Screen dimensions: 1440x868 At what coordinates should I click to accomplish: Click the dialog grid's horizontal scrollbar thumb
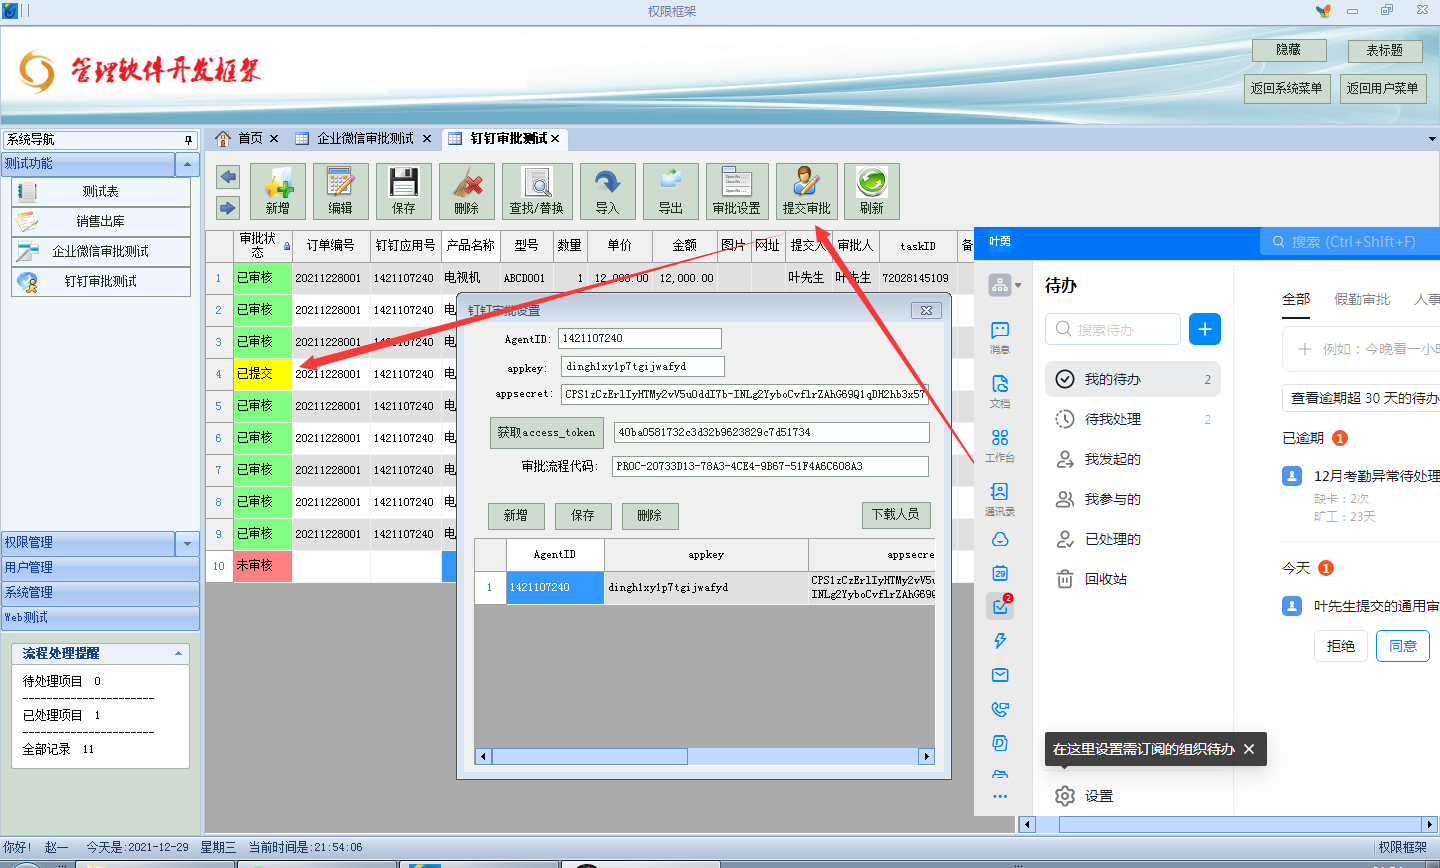[589, 757]
